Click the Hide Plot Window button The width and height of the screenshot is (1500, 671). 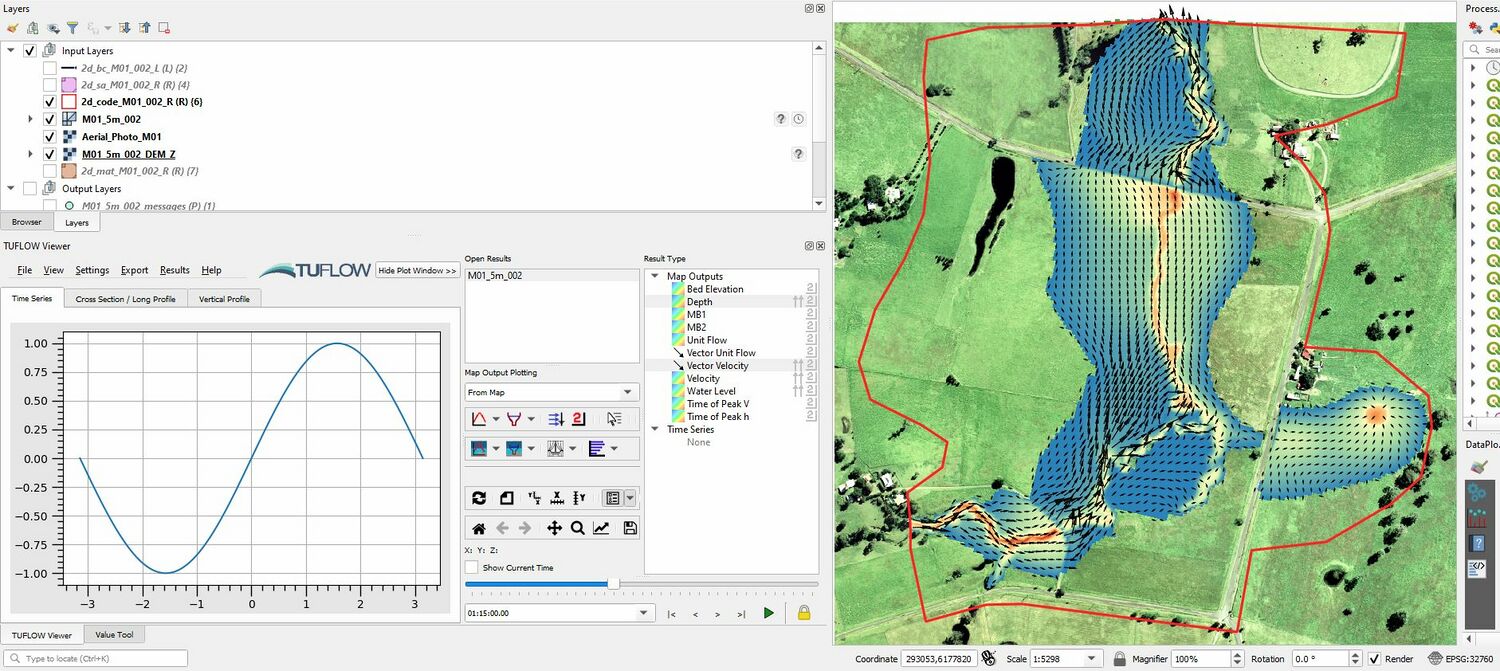tap(417, 269)
